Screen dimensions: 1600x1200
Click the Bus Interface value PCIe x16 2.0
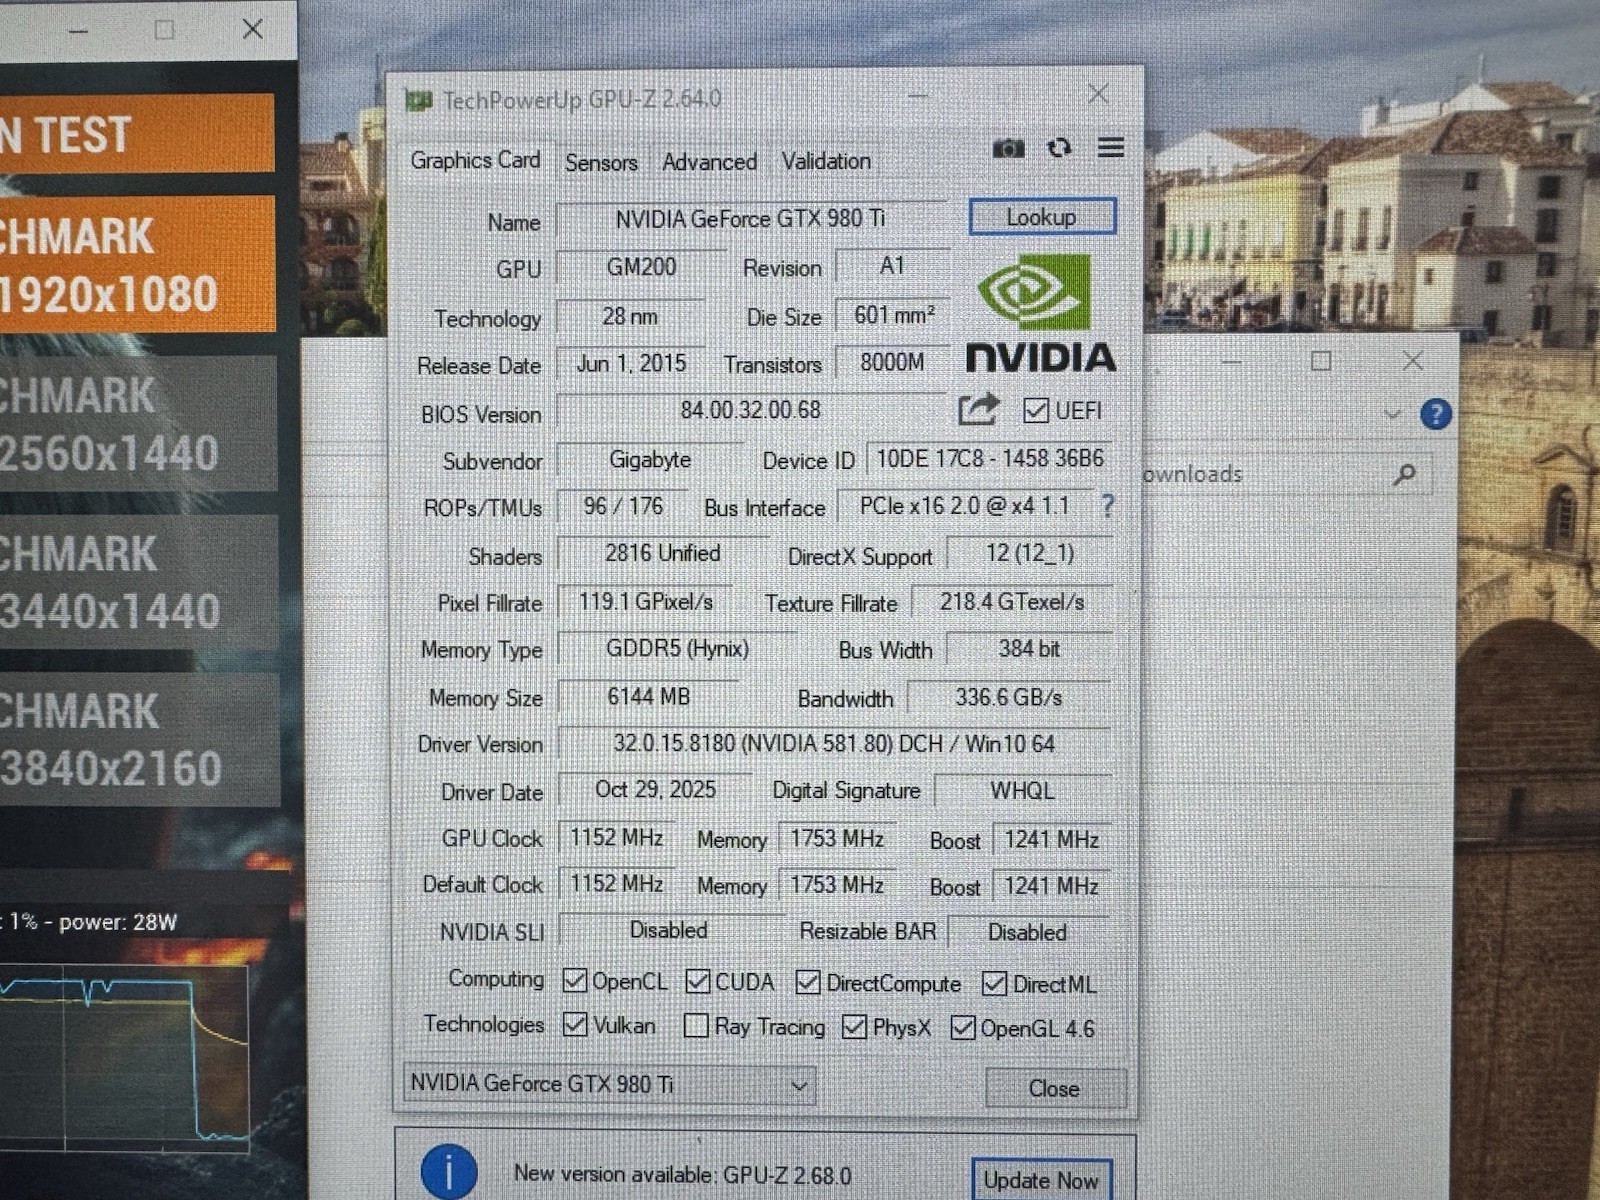tap(964, 506)
